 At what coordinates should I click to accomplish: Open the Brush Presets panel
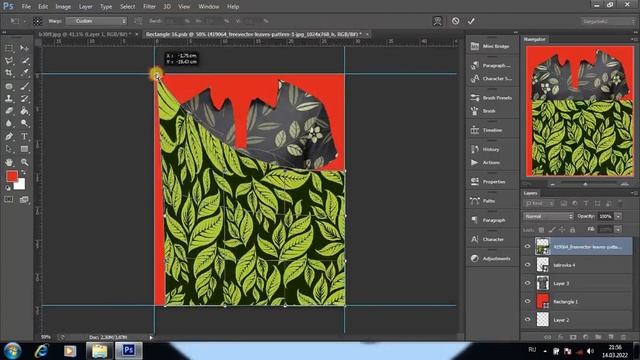pyautogui.click(x=492, y=98)
